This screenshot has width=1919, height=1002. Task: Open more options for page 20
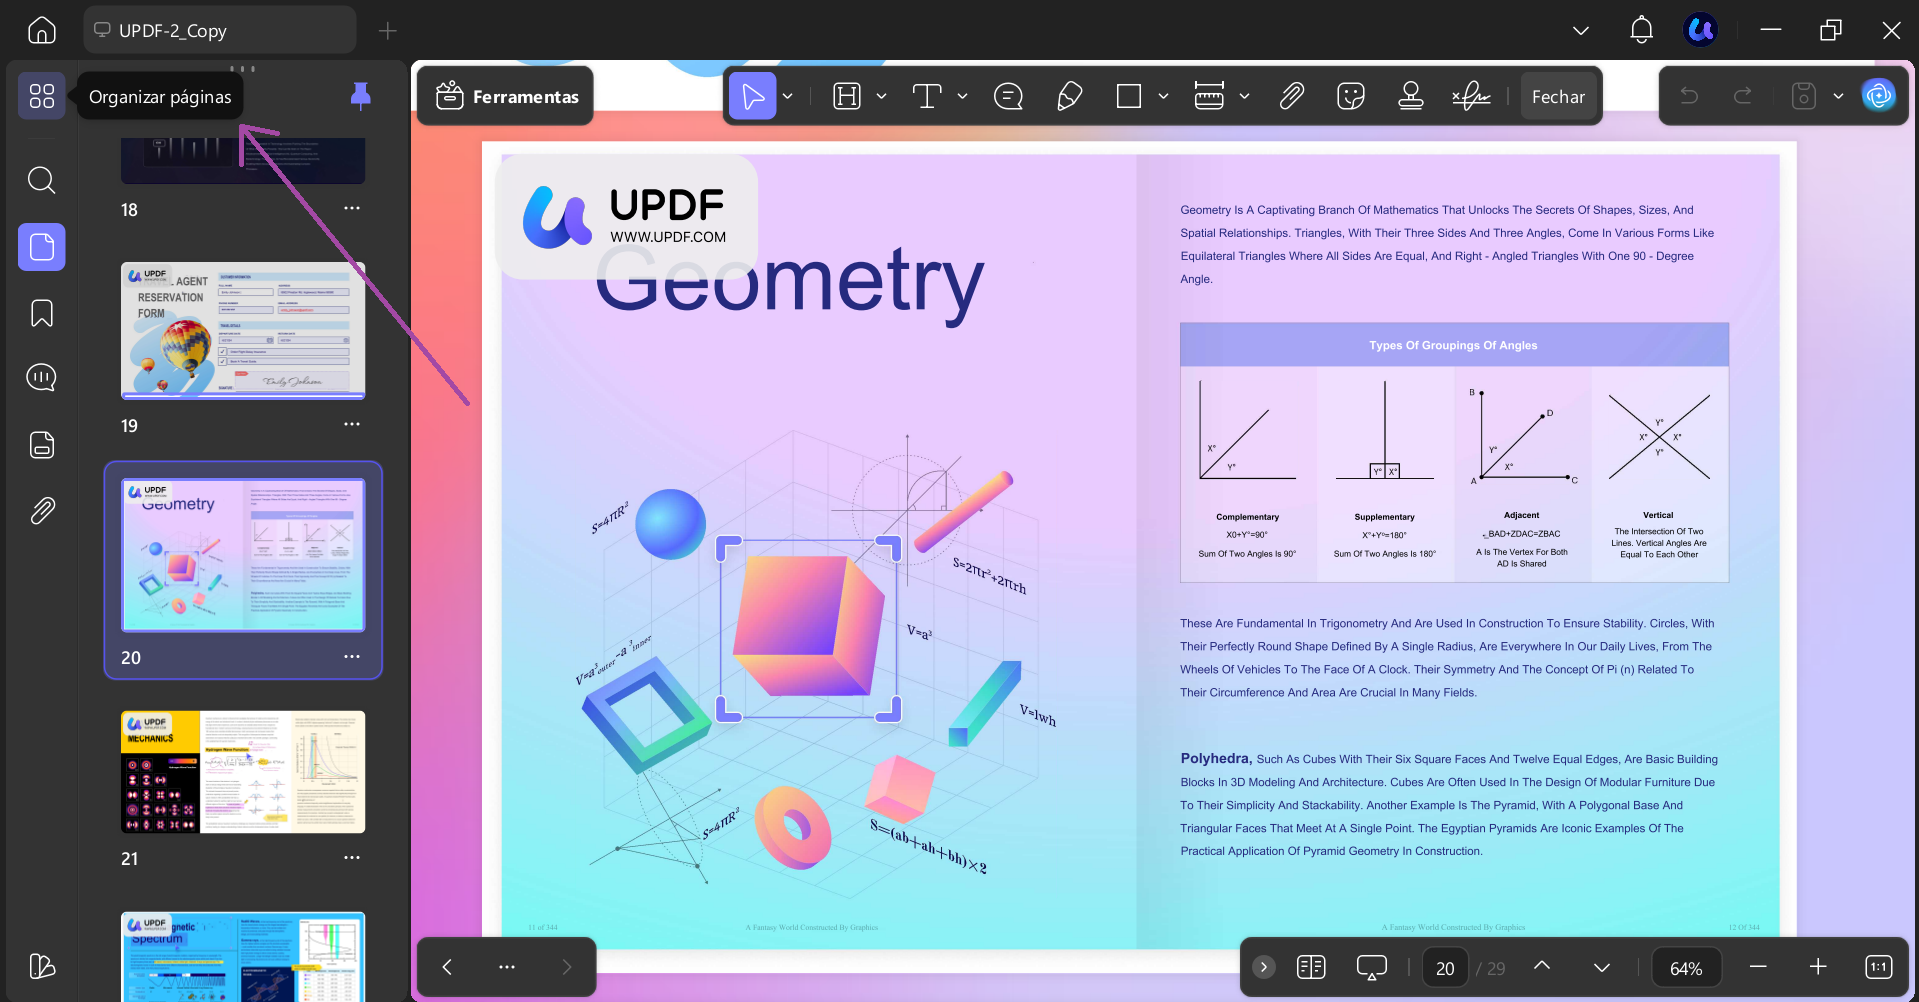point(352,656)
